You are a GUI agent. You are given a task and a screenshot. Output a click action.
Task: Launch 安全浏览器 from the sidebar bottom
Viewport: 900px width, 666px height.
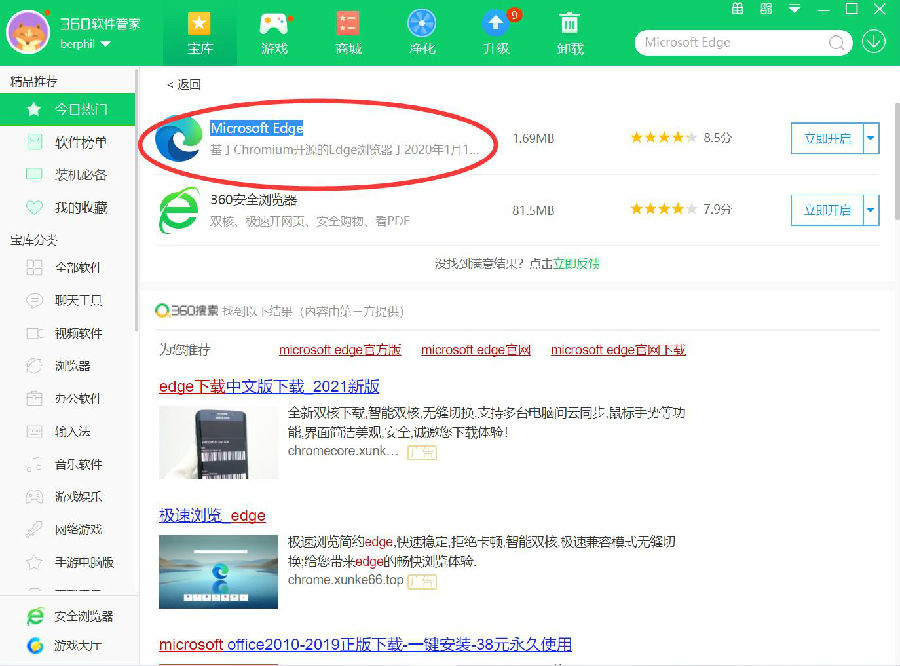(69, 616)
